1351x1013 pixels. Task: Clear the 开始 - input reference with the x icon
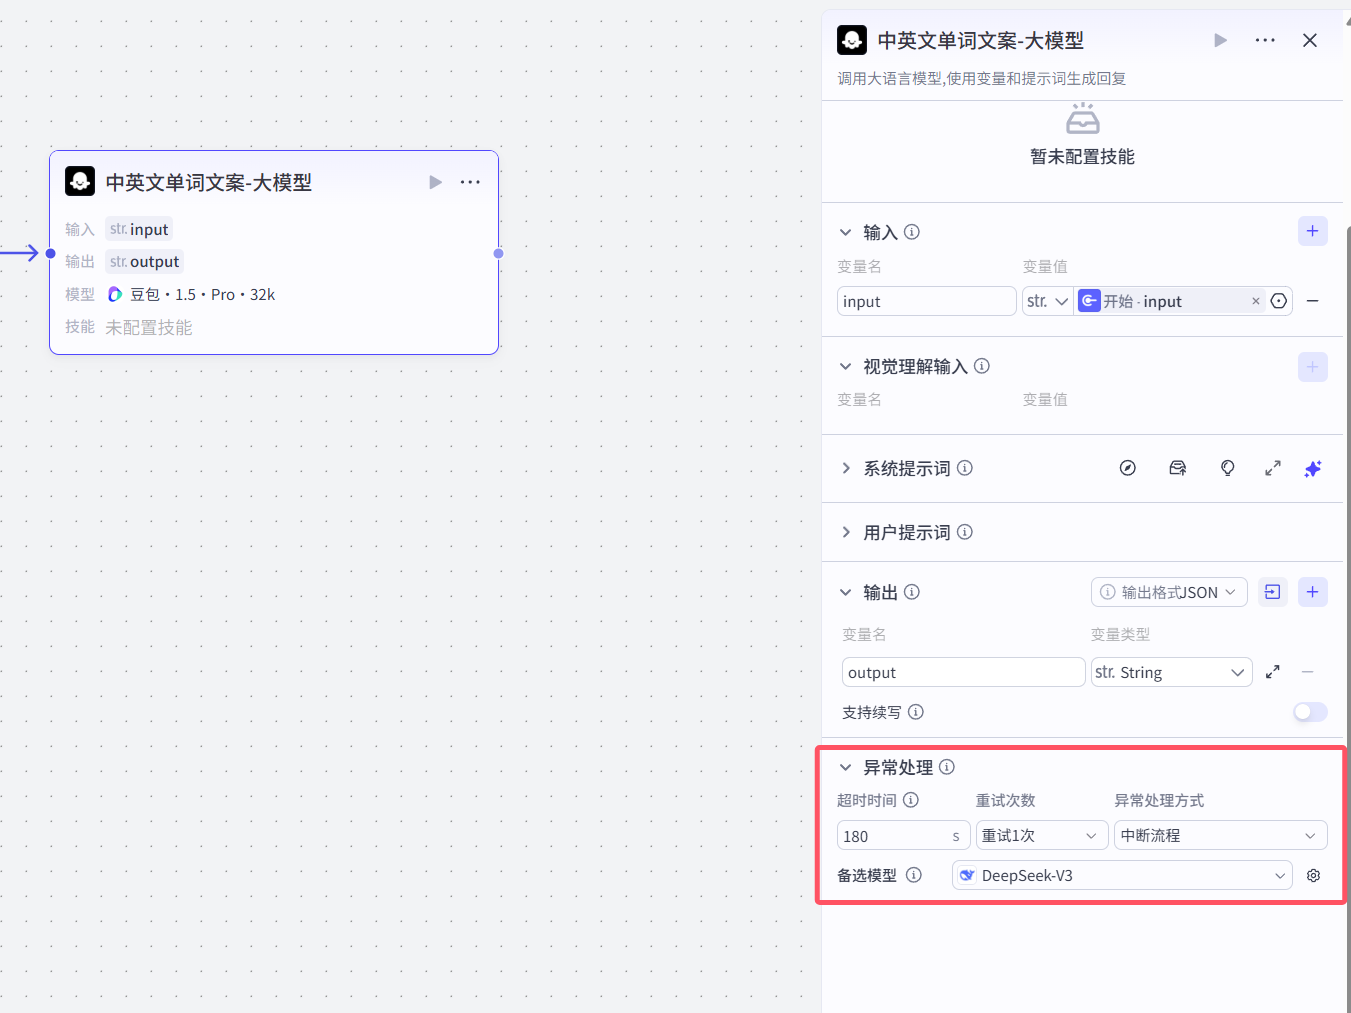click(1256, 301)
